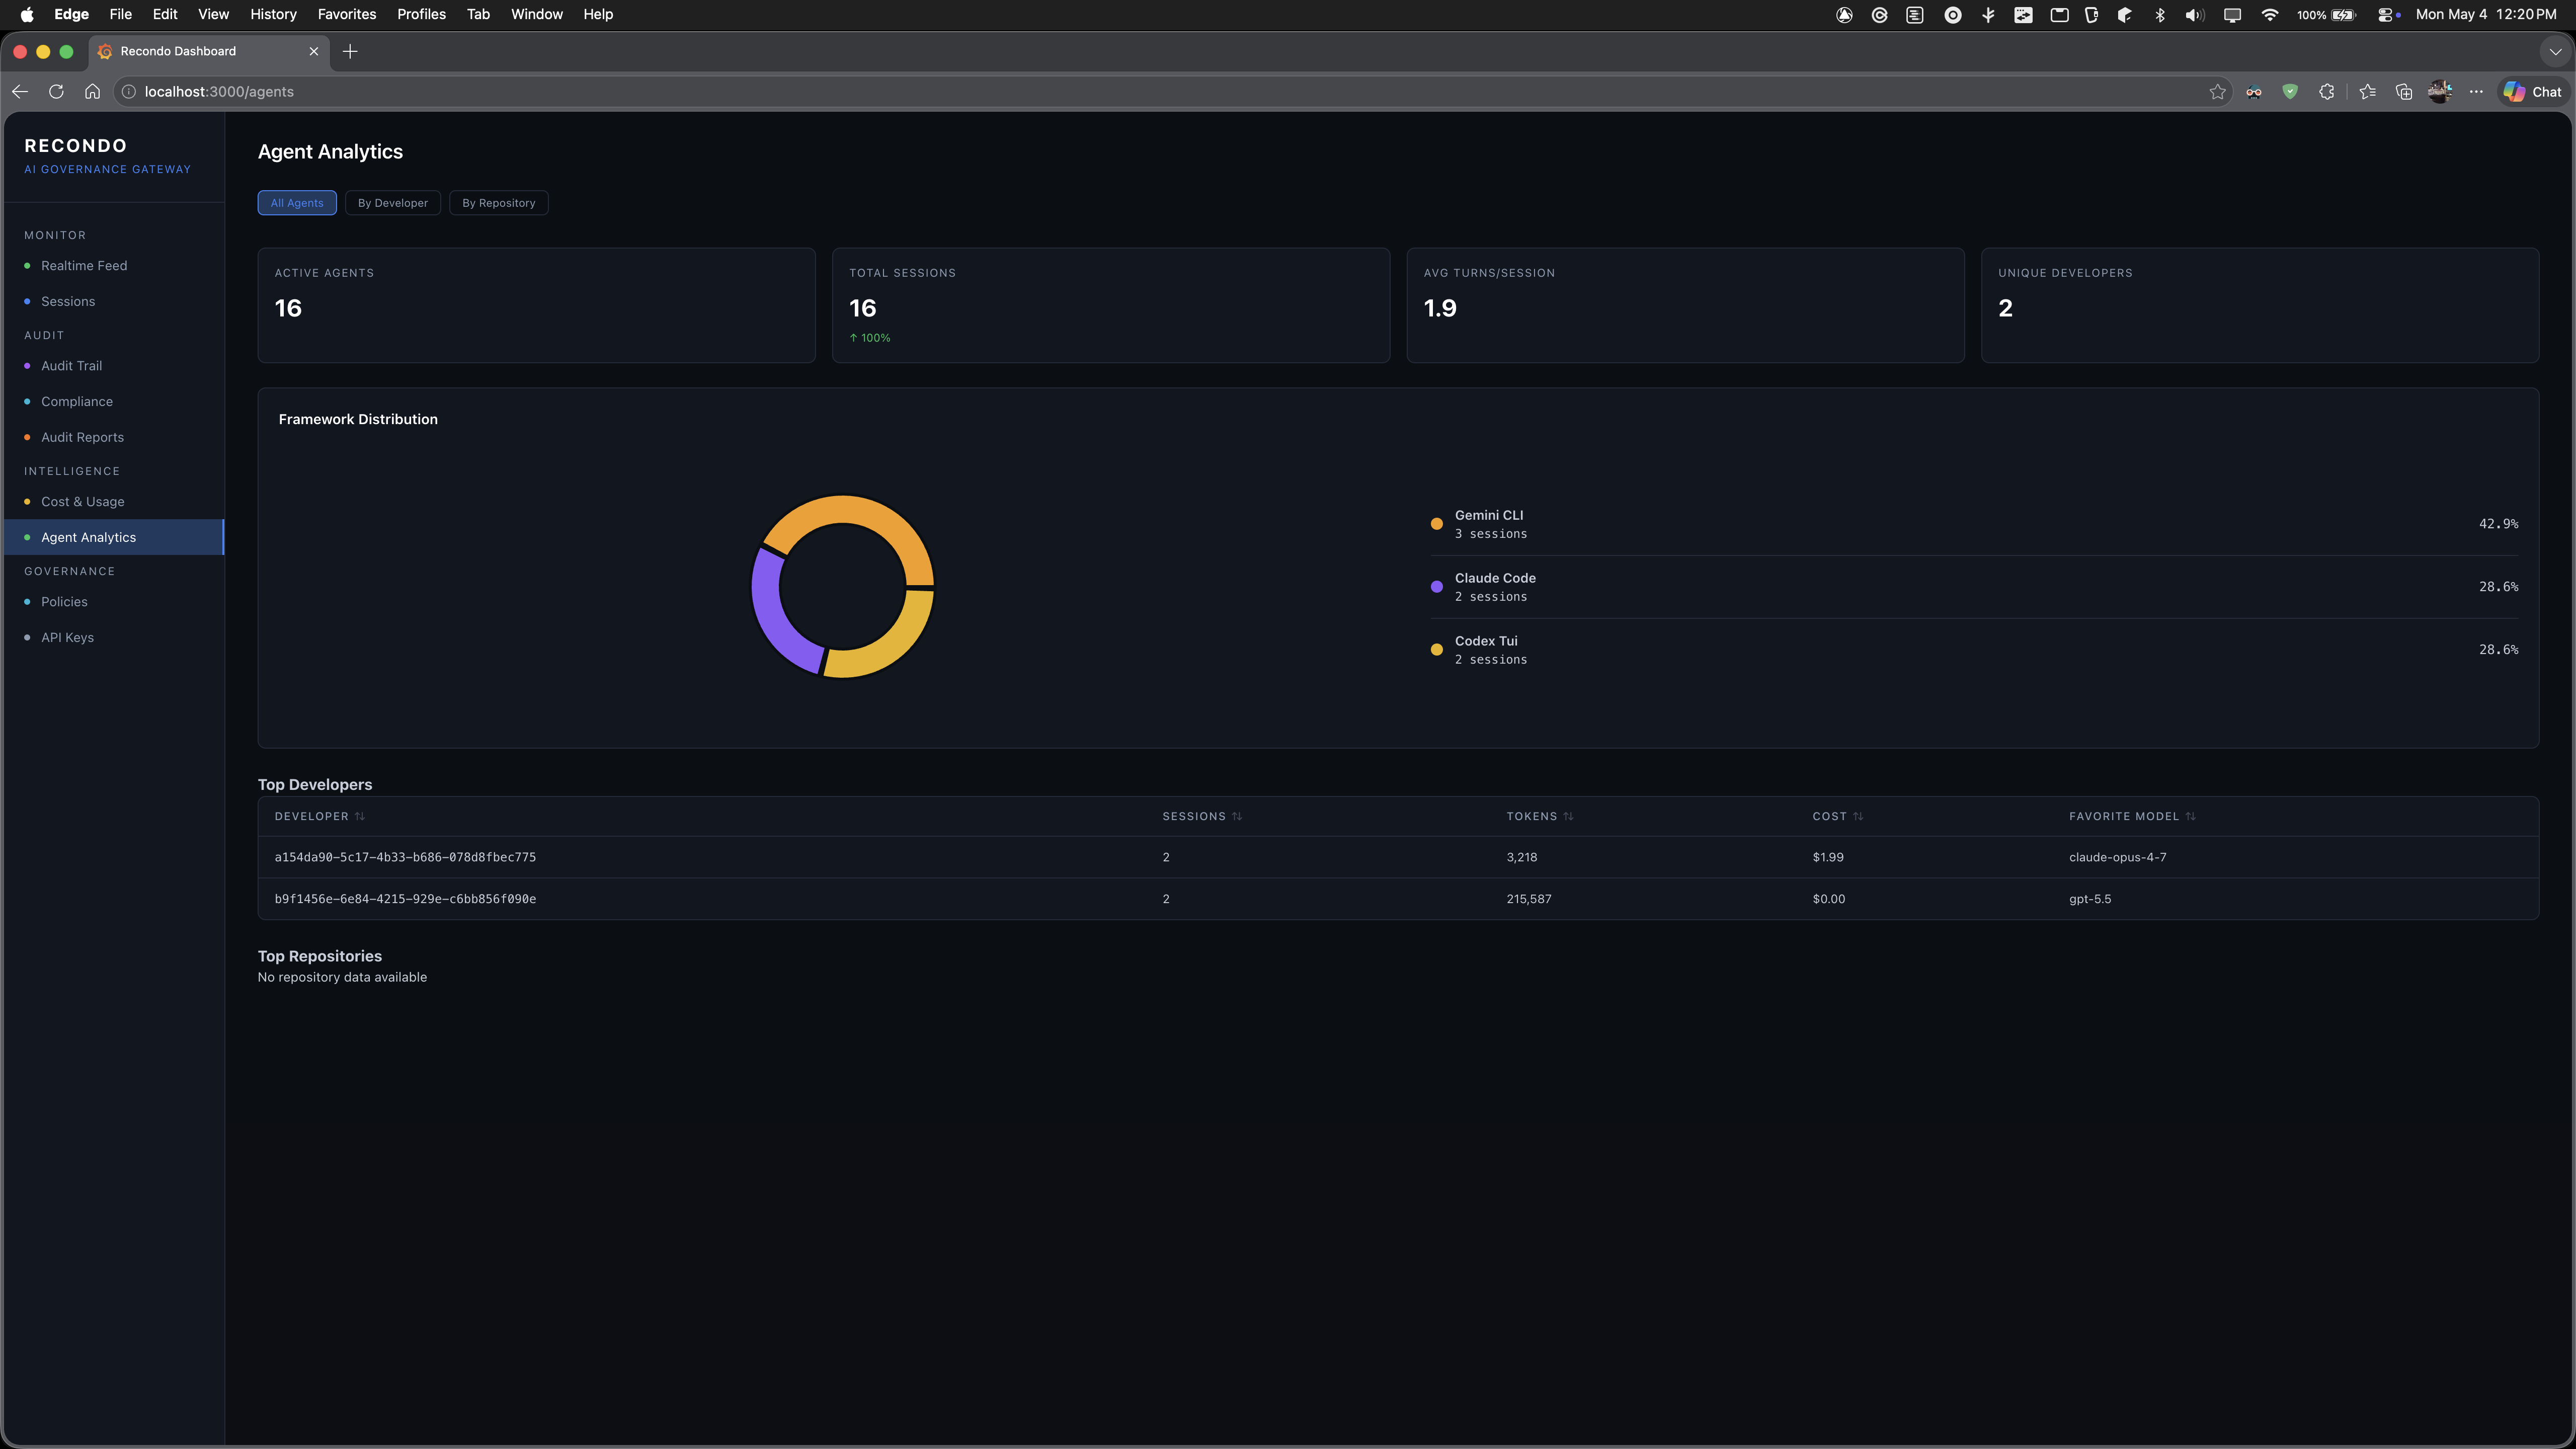Click the $1.99 cost cell
Image resolution: width=2576 pixels, height=1449 pixels.
1828,858
